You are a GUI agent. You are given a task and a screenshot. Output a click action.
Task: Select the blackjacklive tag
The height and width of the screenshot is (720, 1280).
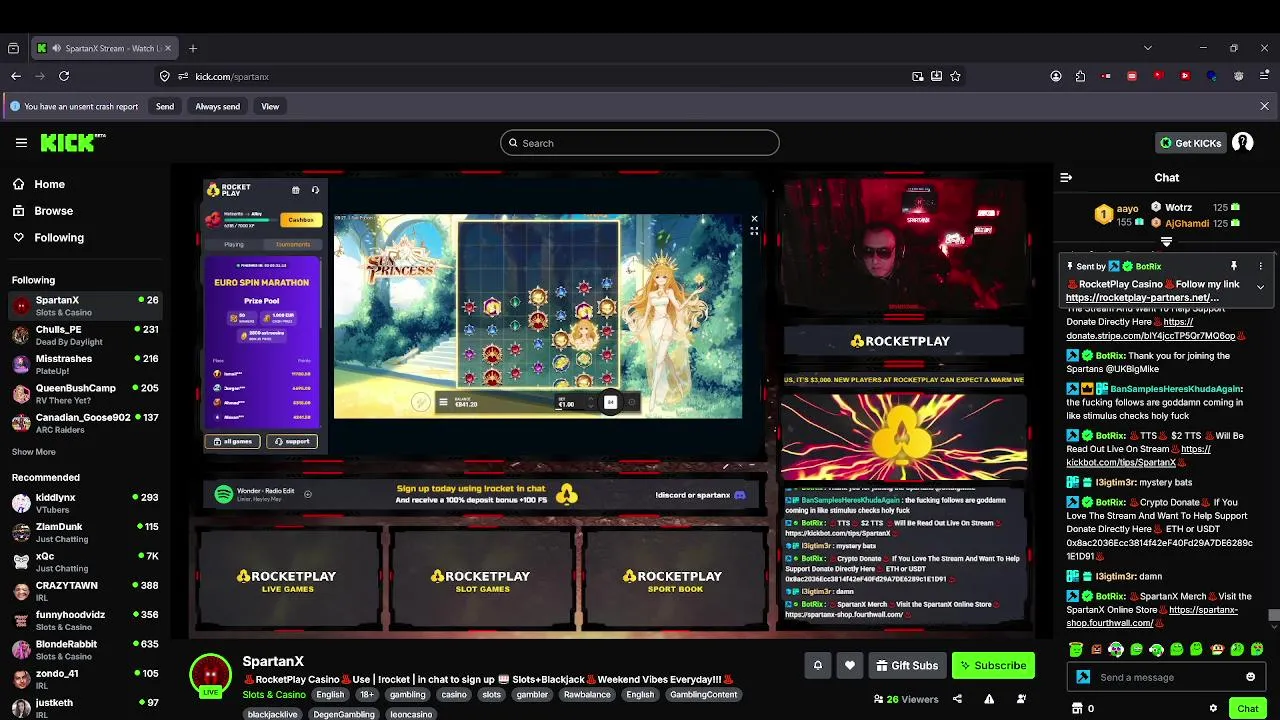[x=272, y=714]
